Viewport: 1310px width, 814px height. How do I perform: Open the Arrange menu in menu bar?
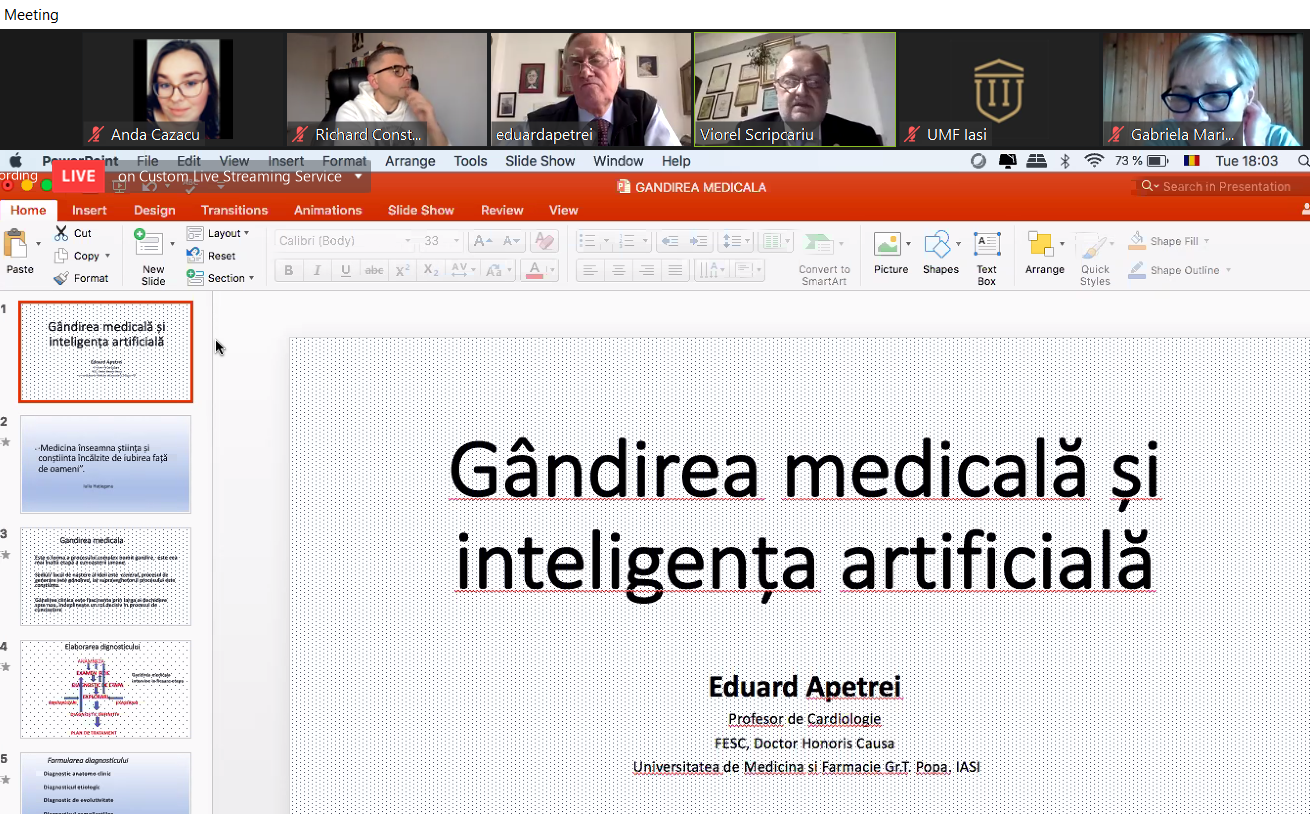point(410,161)
